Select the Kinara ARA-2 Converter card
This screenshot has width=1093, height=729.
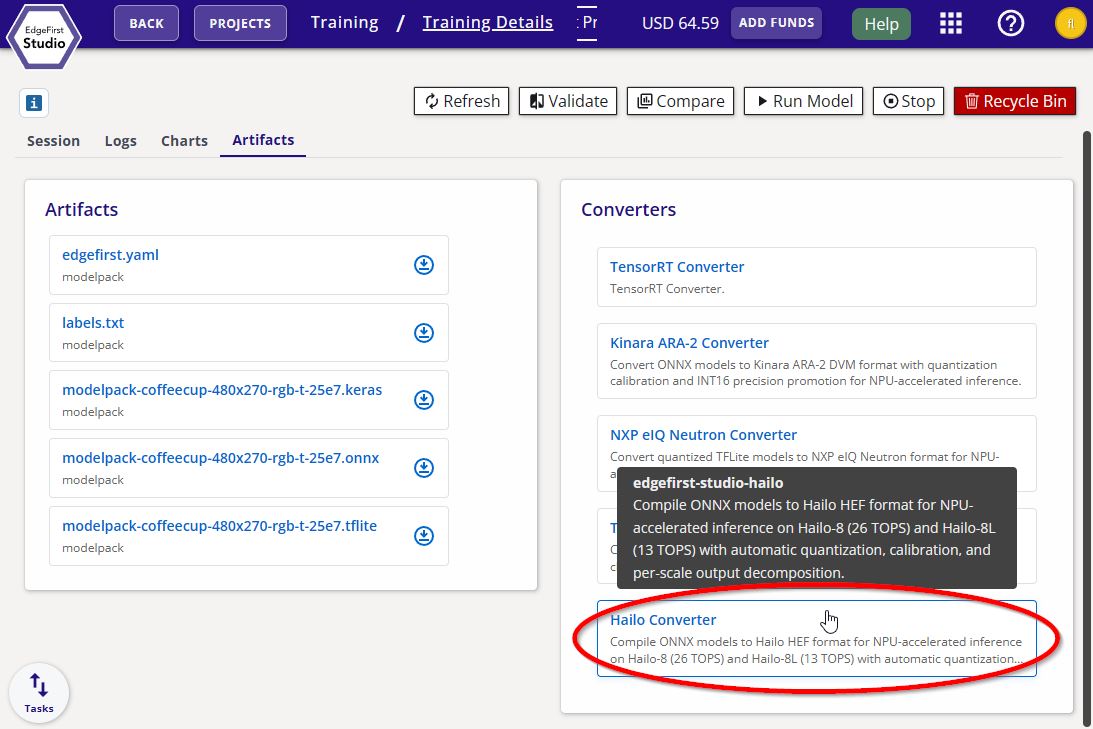(816, 361)
